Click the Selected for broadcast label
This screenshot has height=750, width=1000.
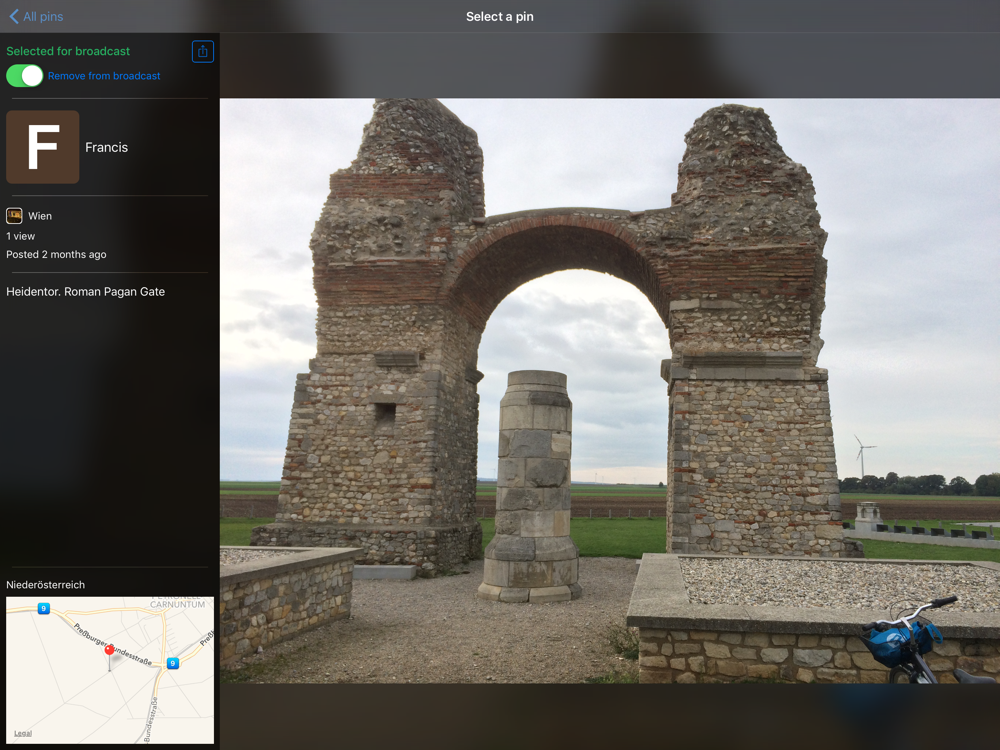click(x=68, y=51)
